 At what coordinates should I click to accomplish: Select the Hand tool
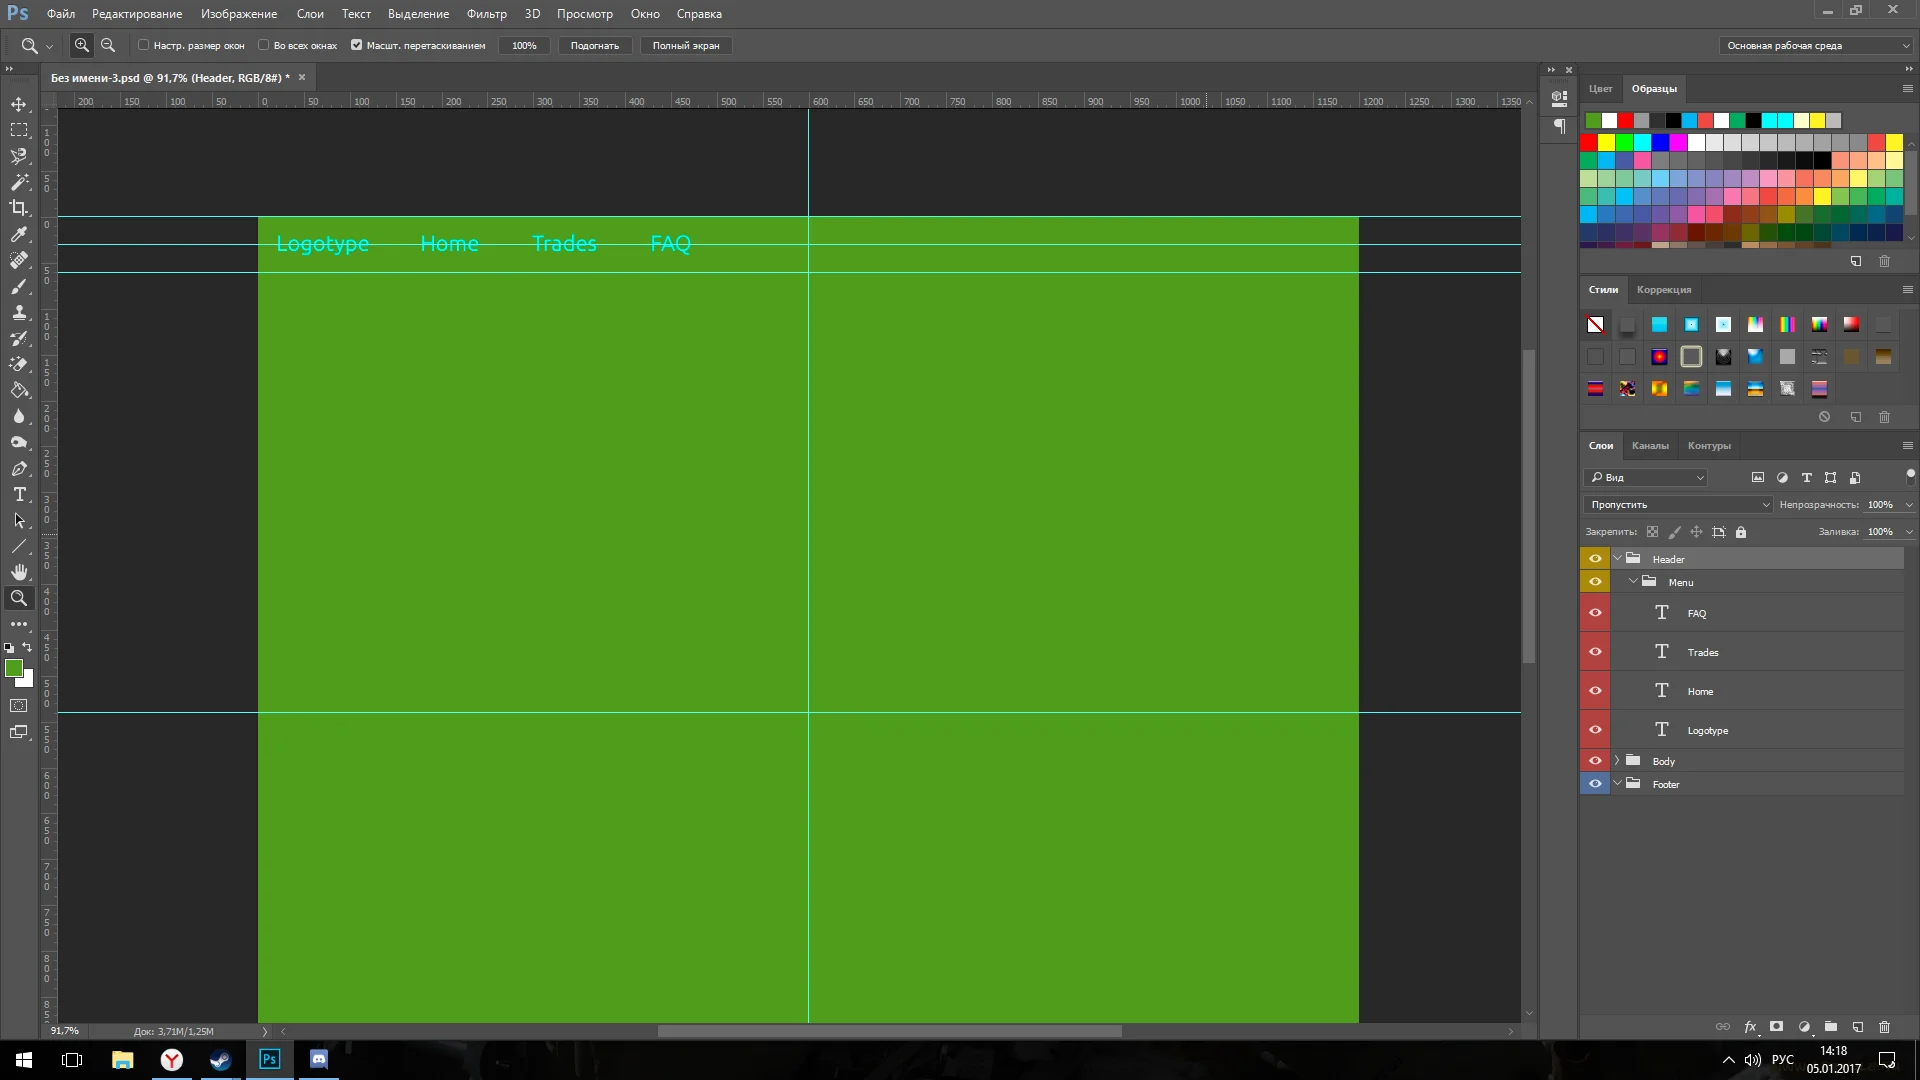click(x=19, y=572)
